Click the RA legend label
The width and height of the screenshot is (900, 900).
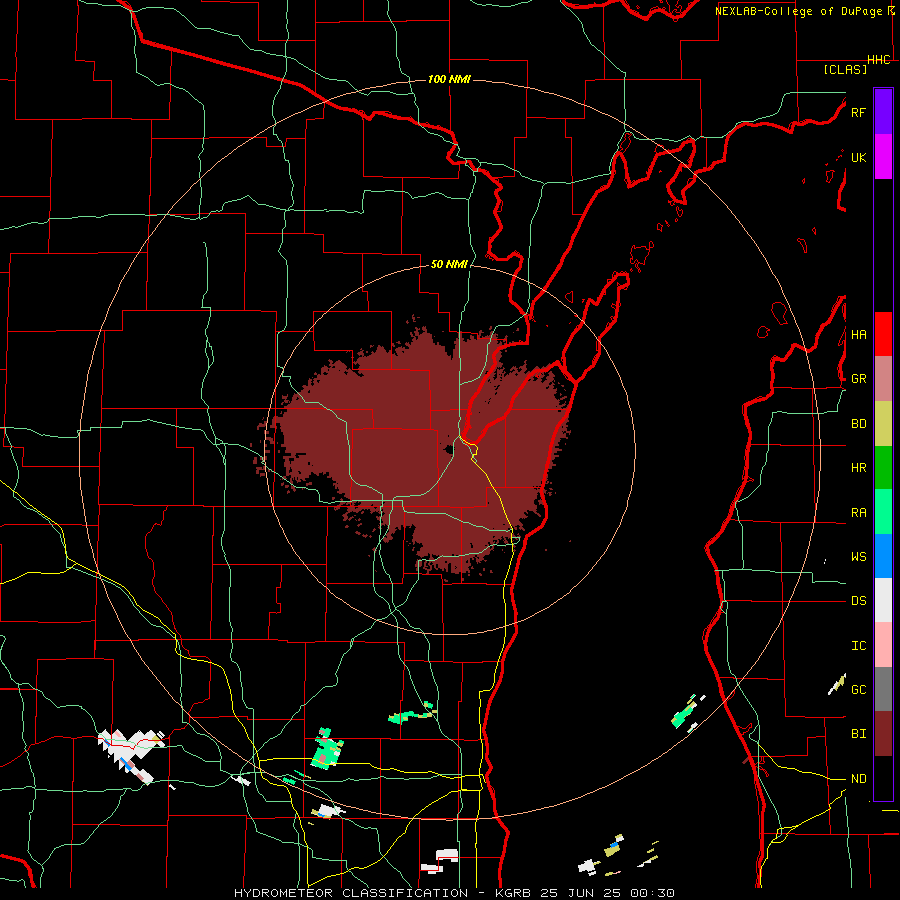(x=858, y=513)
